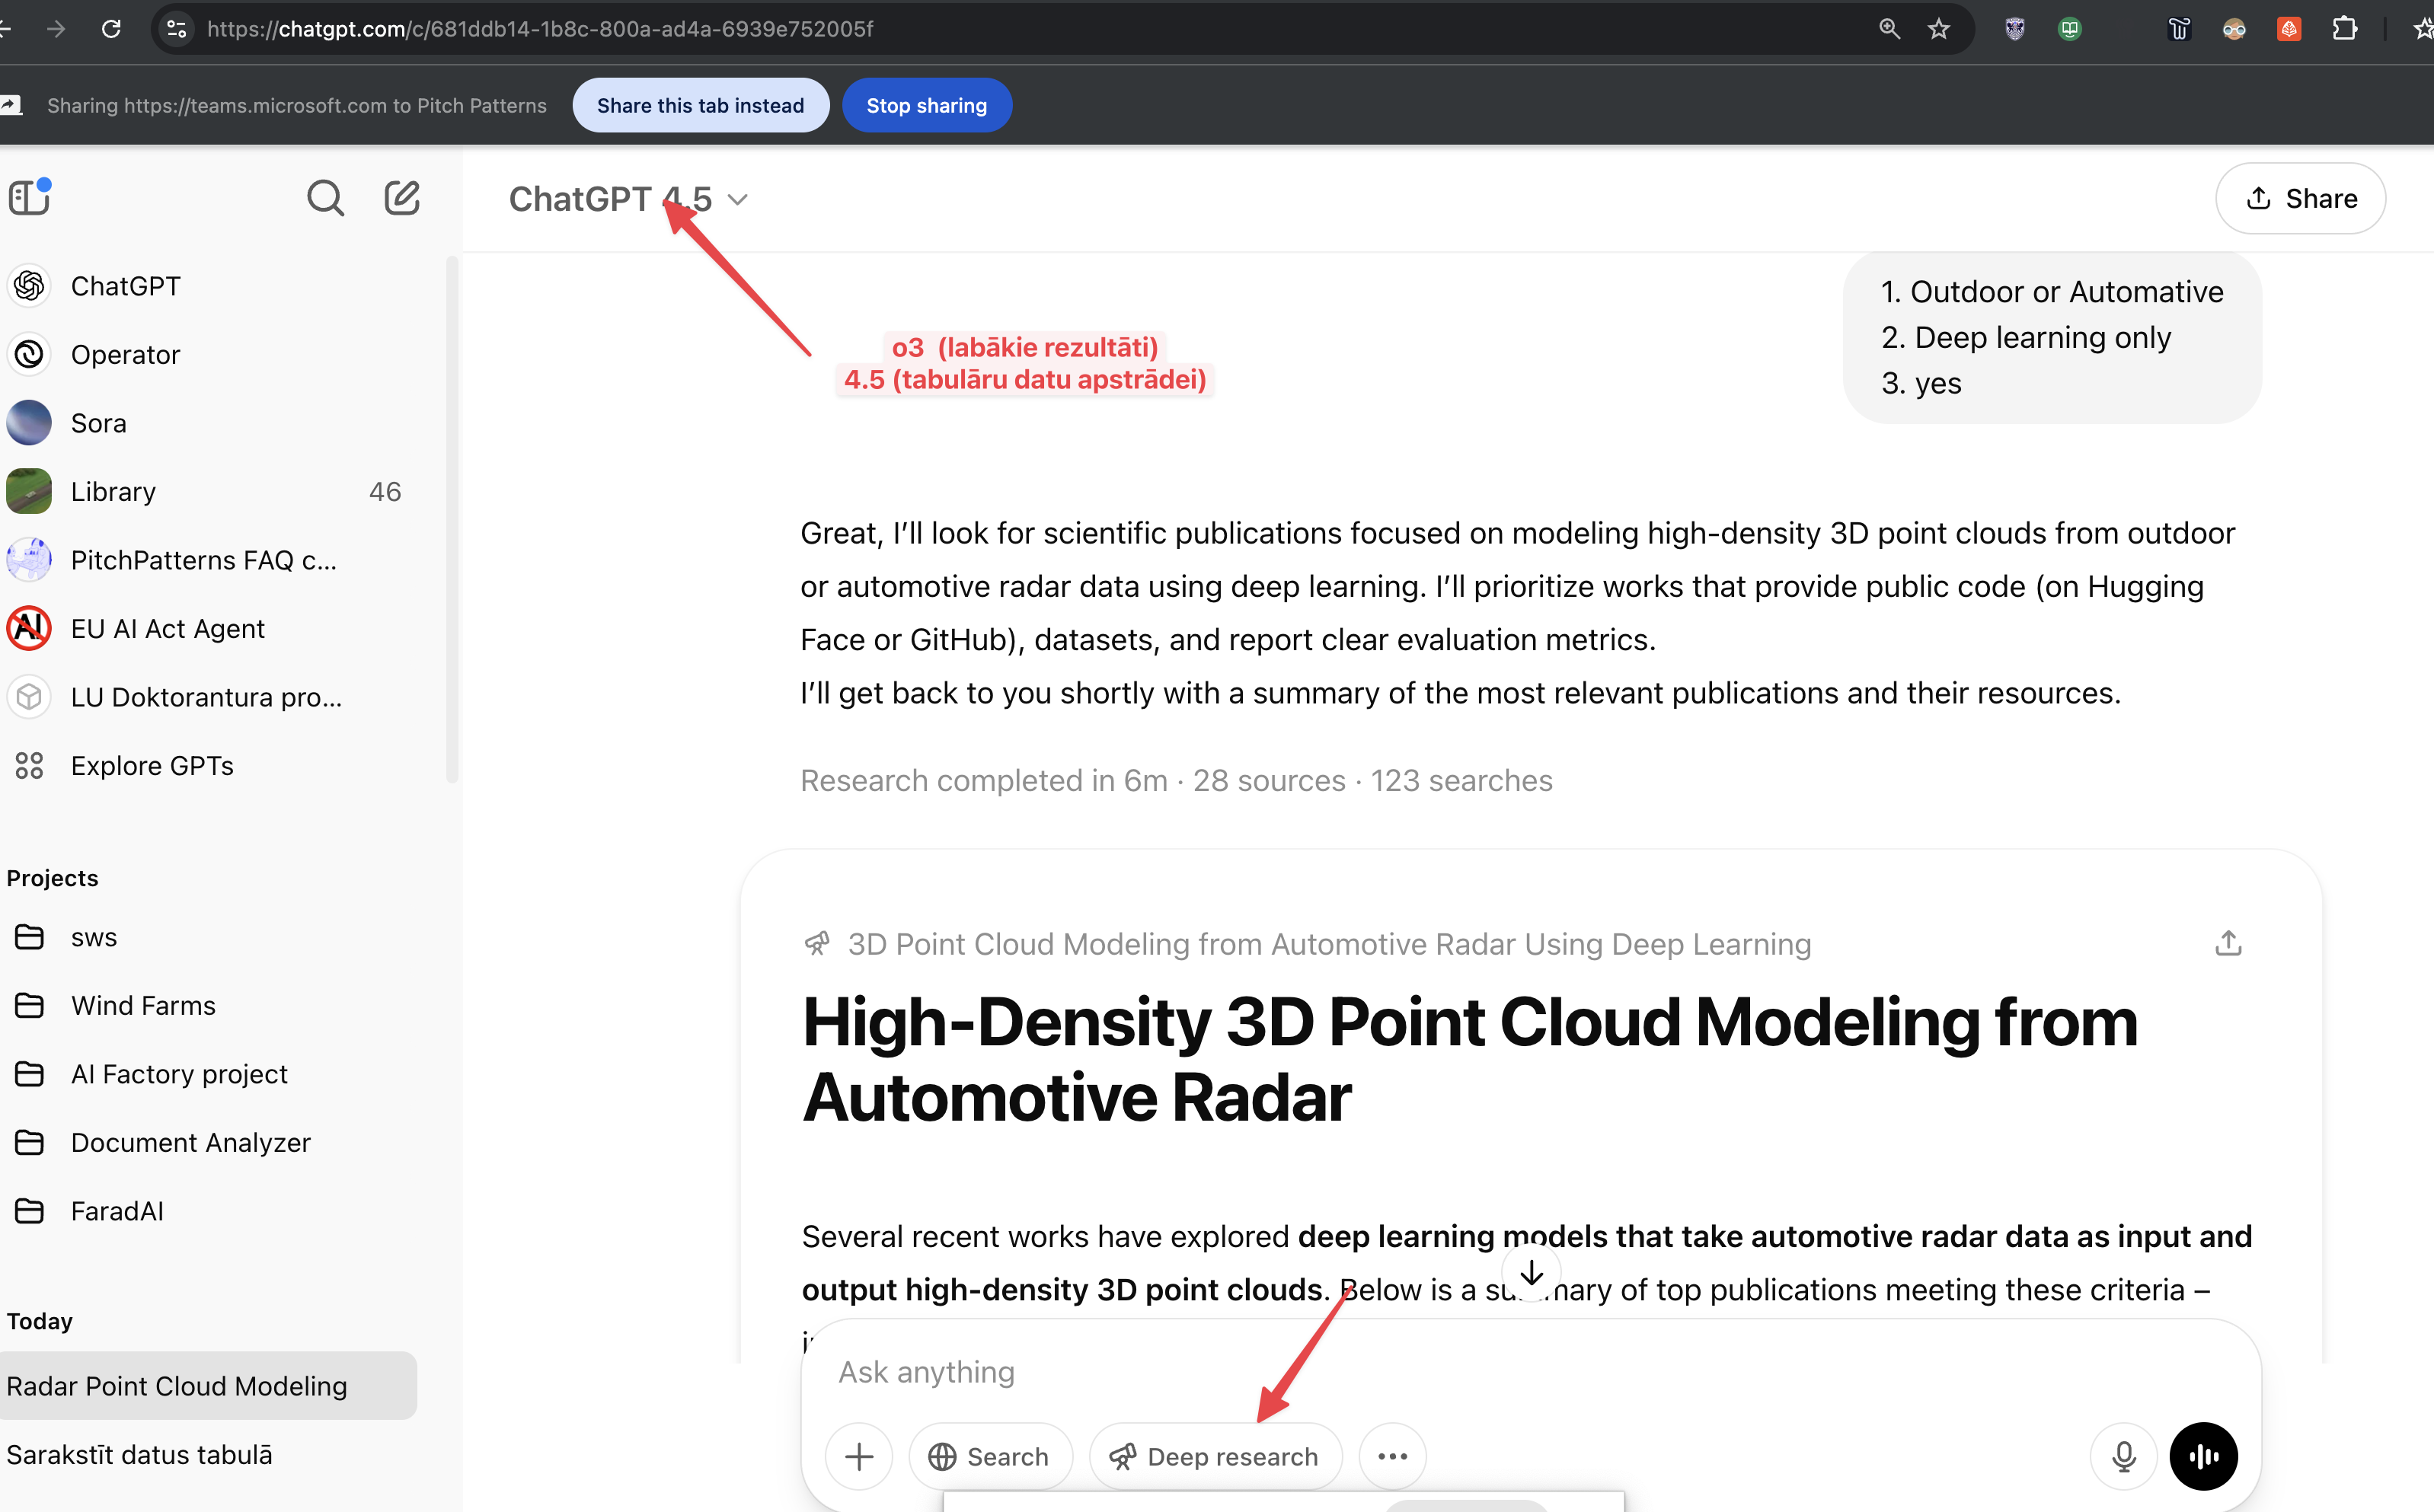This screenshot has width=2434, height=1512.
Task: Open chat search magnifier in sidebar
Action: (325, 198)
